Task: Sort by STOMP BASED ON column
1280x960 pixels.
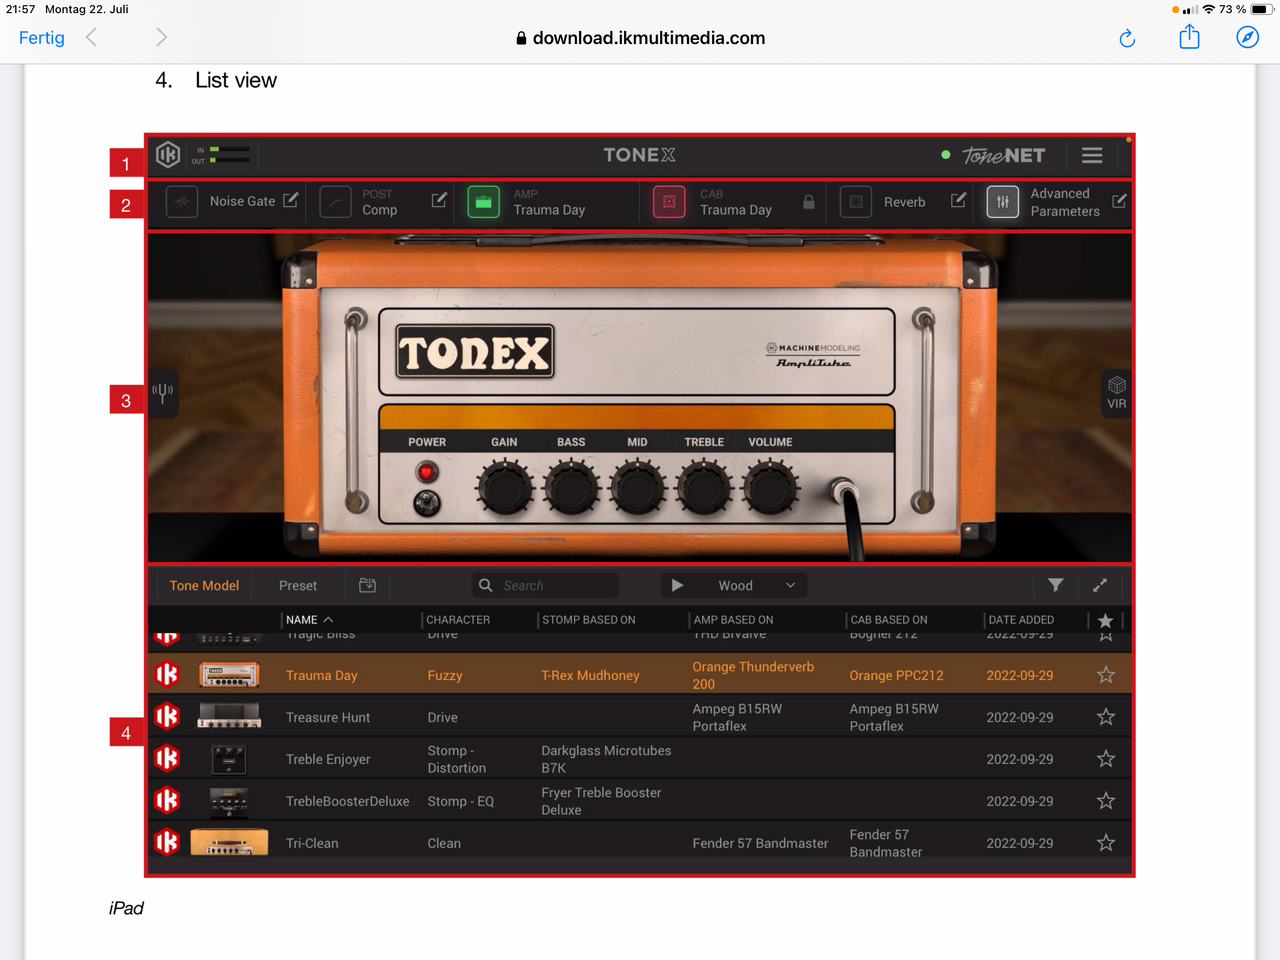Action: point(589,620)
